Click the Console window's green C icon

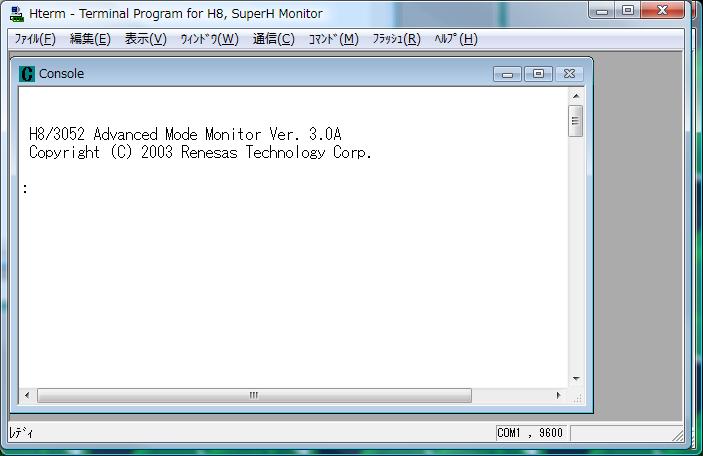click(27, 74)
